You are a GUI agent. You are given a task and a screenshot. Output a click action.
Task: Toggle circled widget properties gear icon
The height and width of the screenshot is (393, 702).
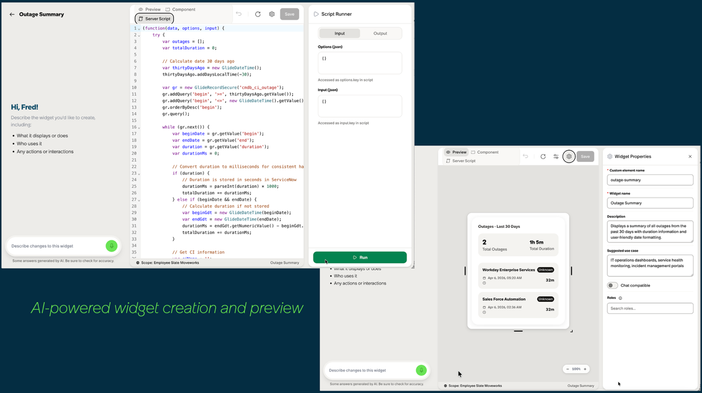pos(569,157)
